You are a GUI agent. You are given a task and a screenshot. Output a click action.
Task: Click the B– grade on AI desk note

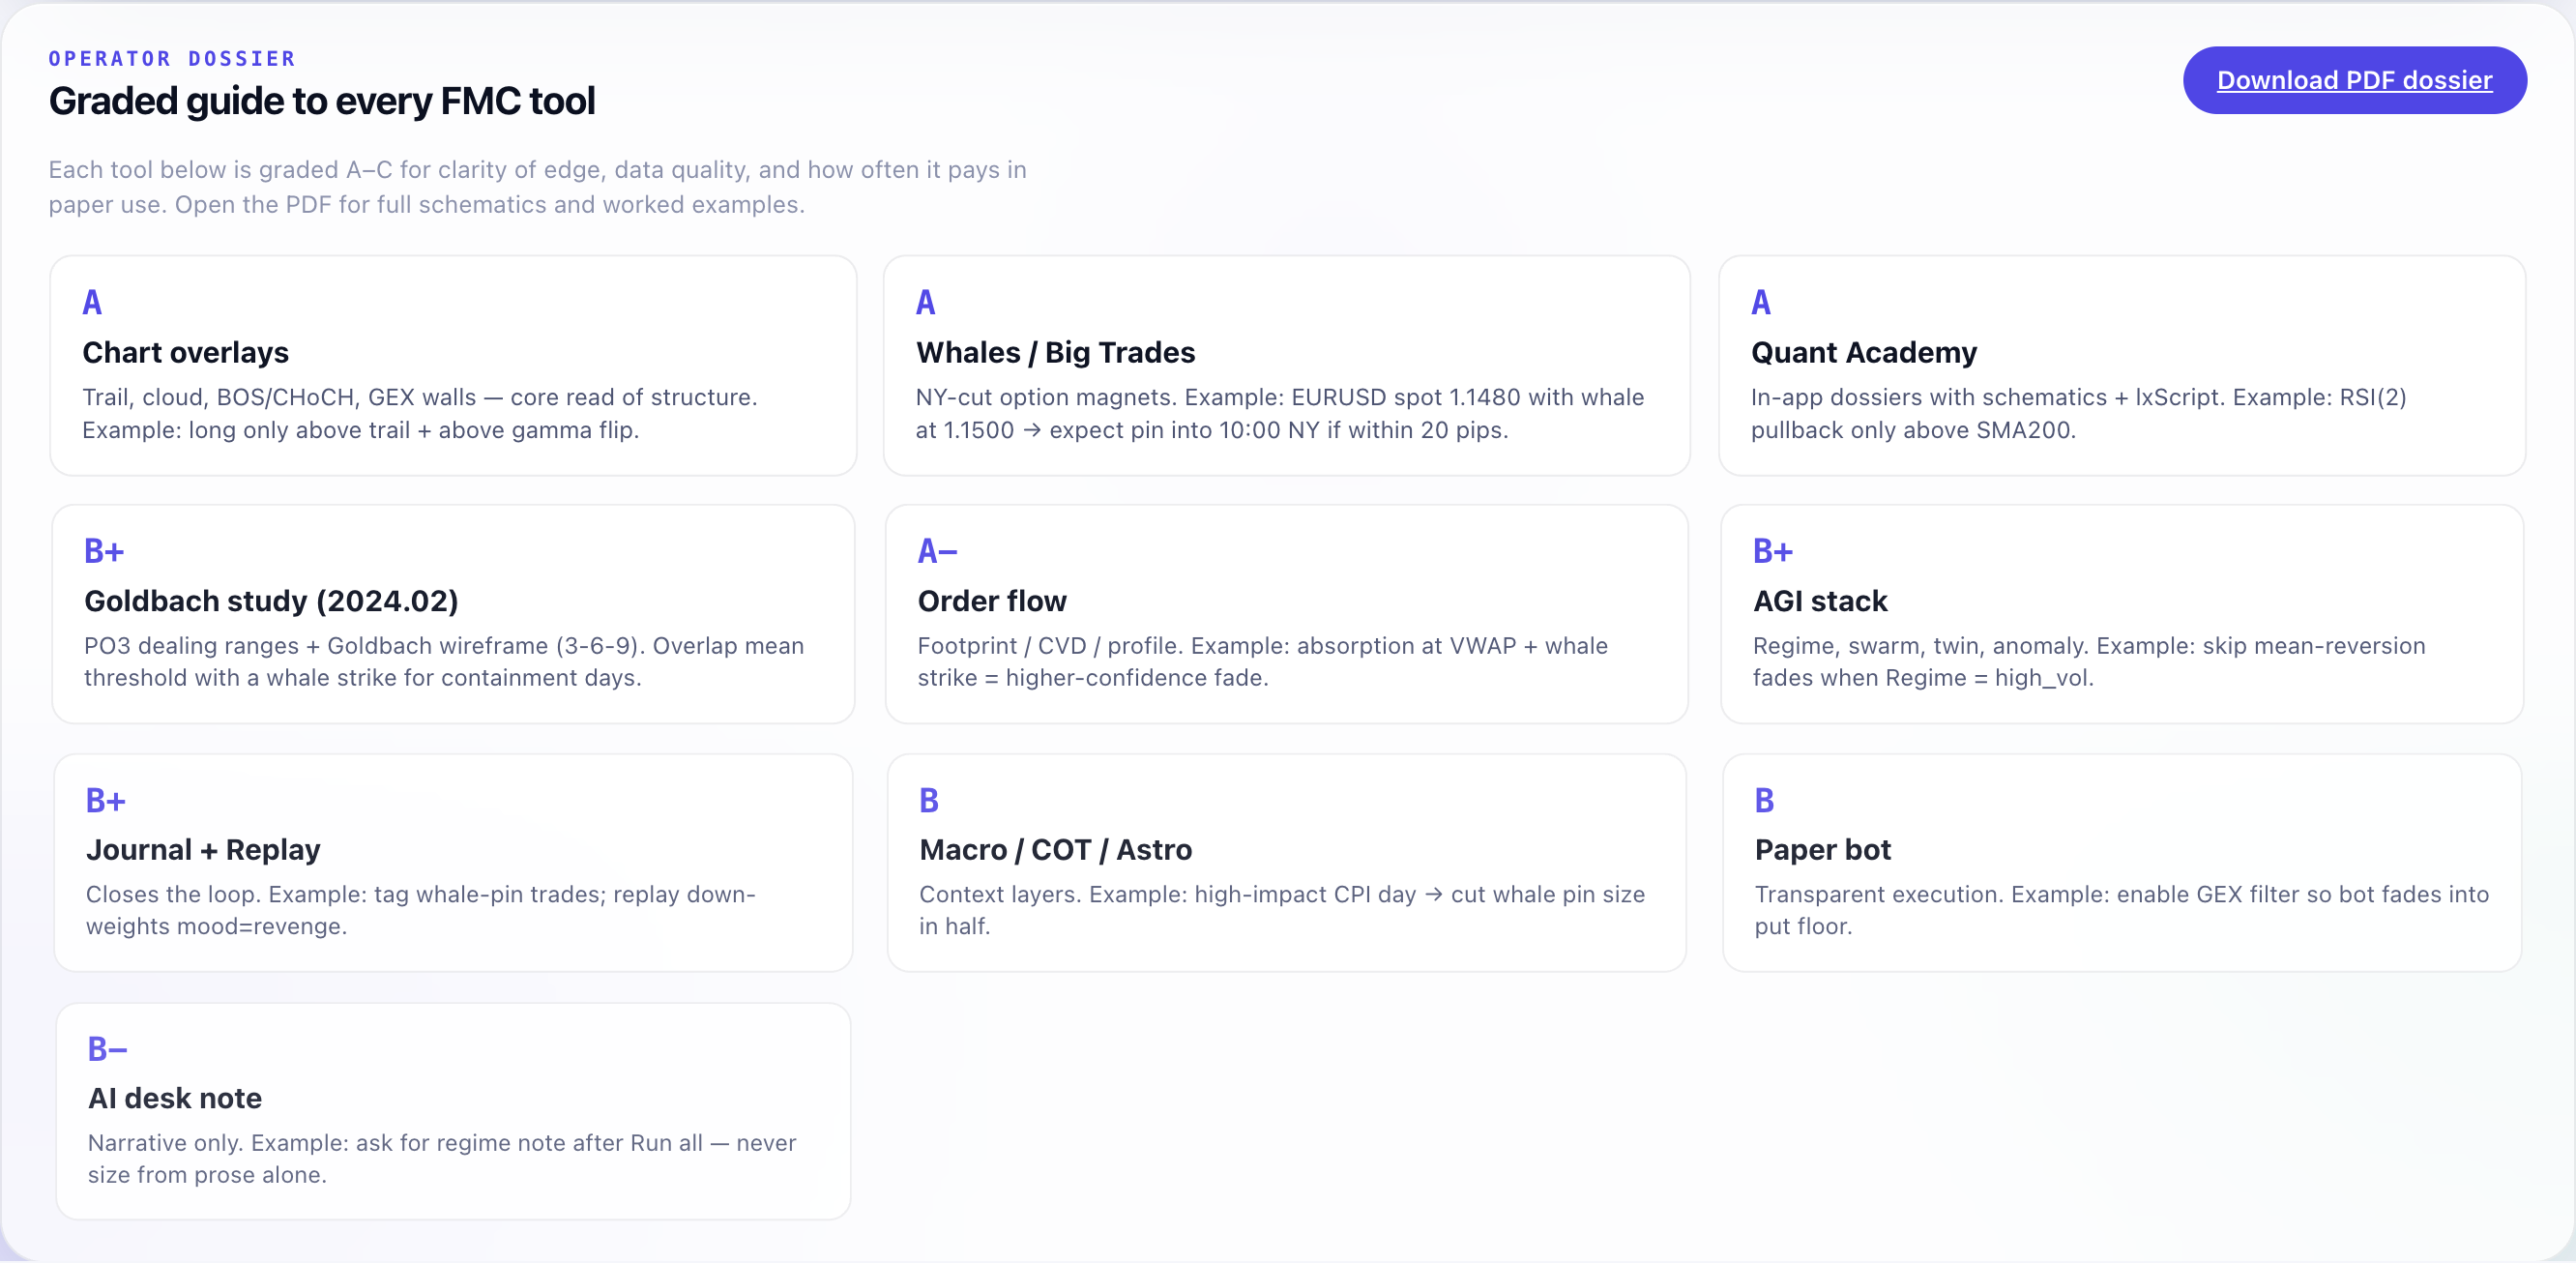[x=107, y=1049]
